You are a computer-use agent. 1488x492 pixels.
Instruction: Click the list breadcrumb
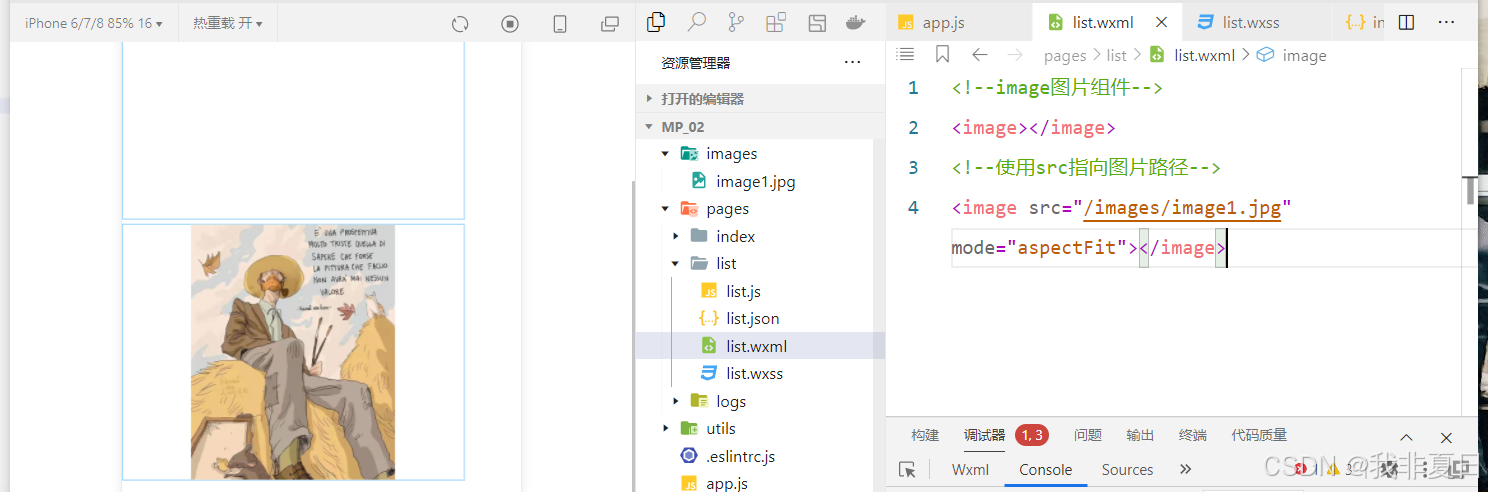[1117, 56]
